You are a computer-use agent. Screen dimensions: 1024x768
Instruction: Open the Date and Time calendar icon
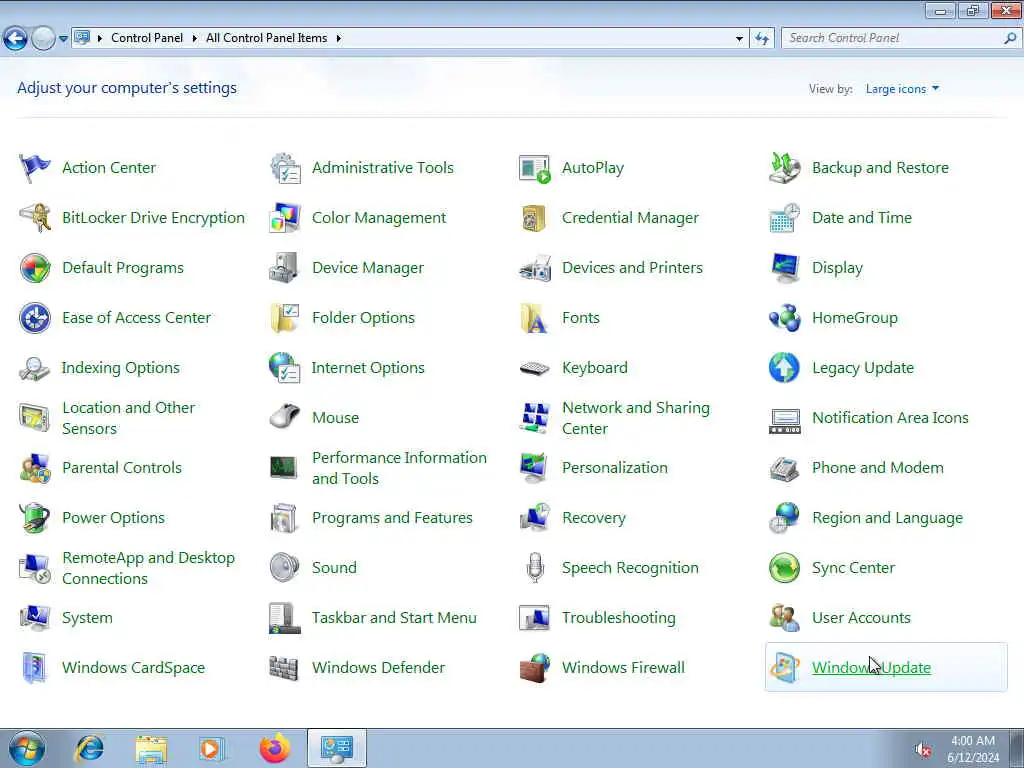[785, 217]
